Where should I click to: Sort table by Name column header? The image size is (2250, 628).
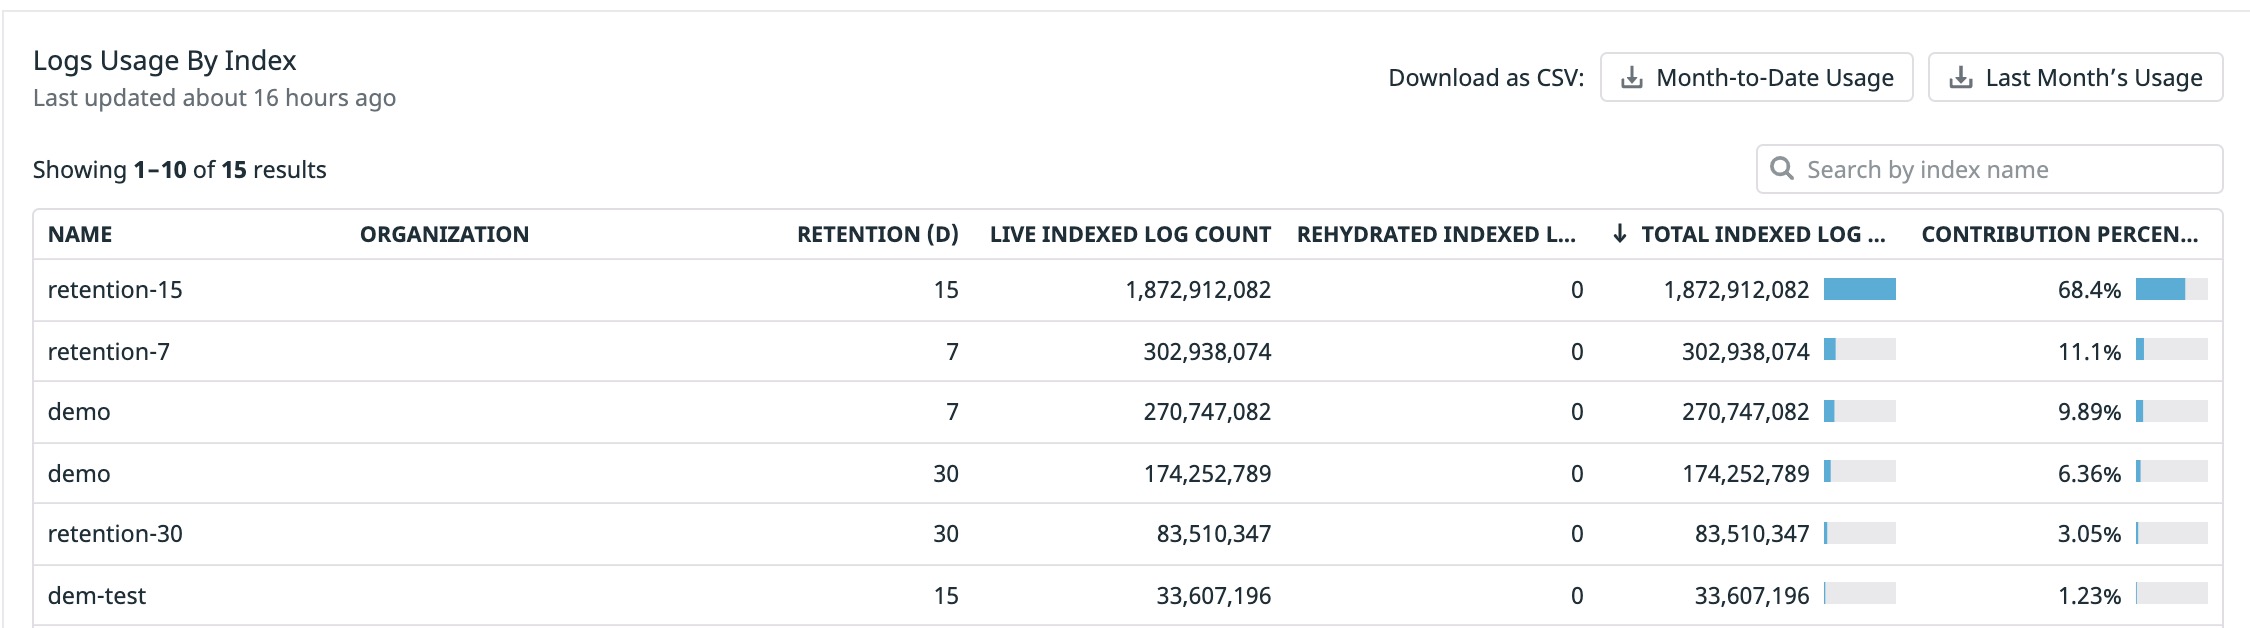click(x=80, y=234)
